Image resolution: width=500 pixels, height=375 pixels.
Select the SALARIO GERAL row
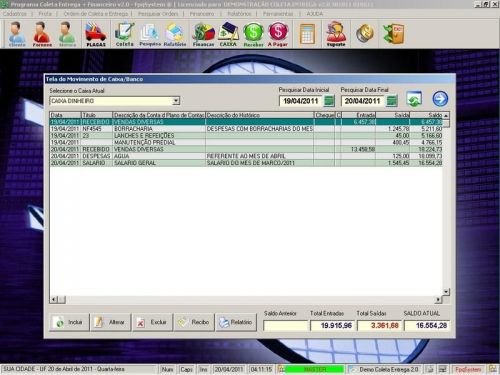coord(246,163)
